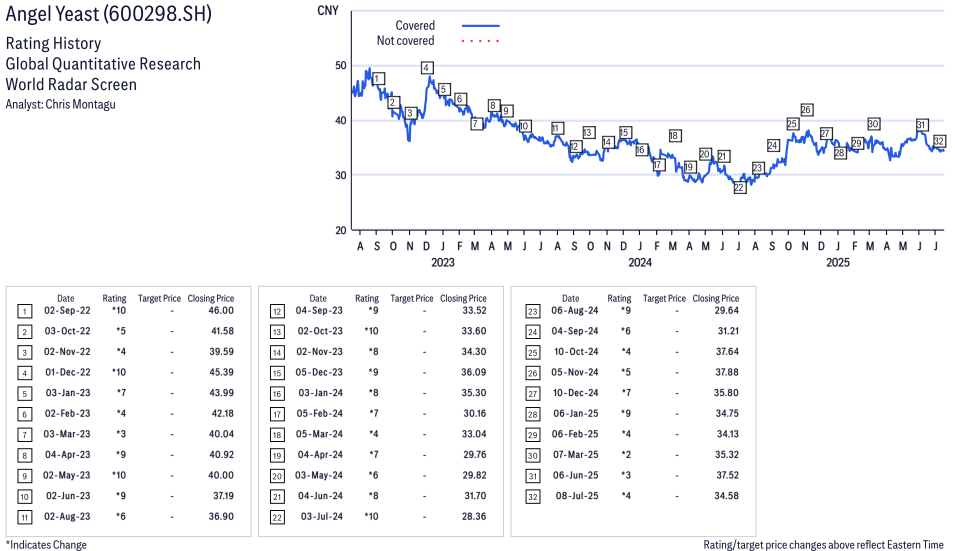
Task: Click the World Radar Screen heading
Action: pyautogui.click(x=71, y=84)
